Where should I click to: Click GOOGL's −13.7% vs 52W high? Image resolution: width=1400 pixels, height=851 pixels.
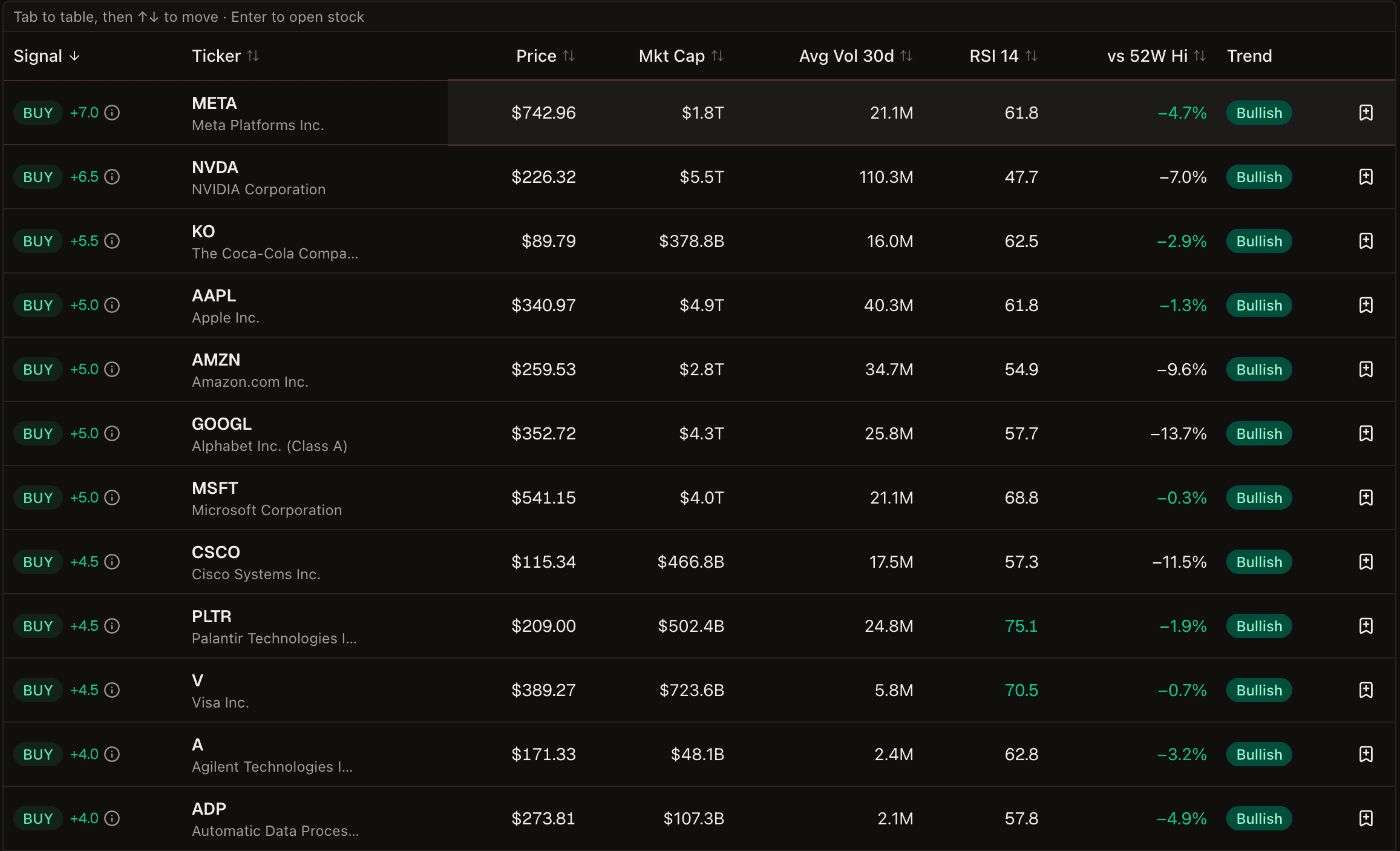pos(1178,433)
